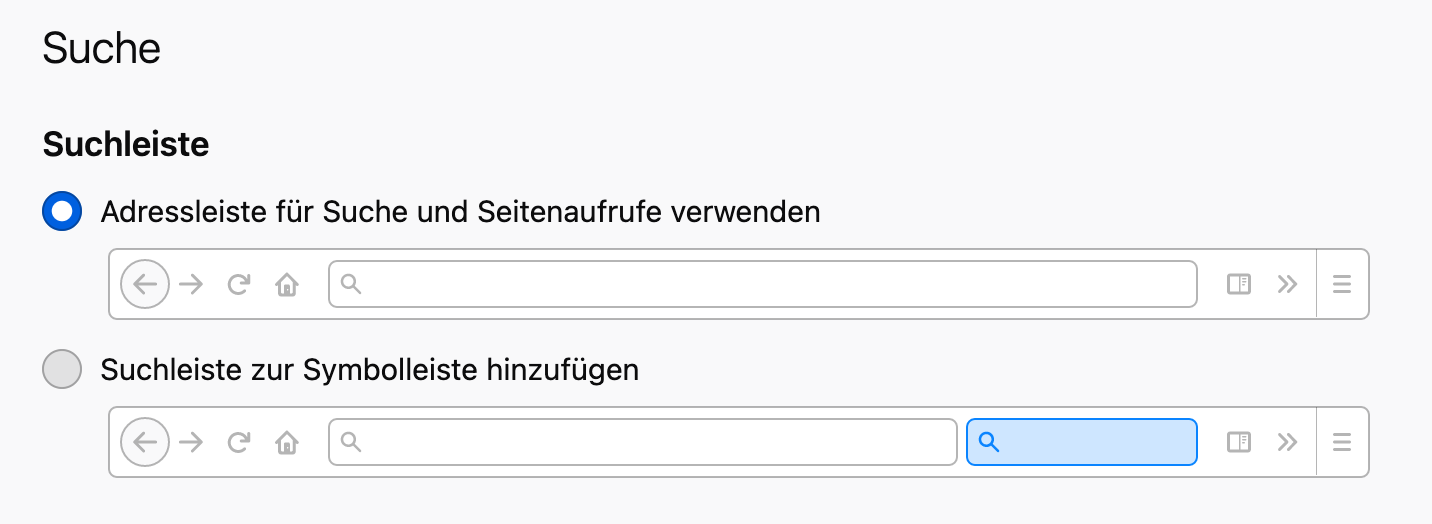
Task: Click hamburger menu in lower toolbar preview
Action: pyautogui.click(x=1342, y=442)
